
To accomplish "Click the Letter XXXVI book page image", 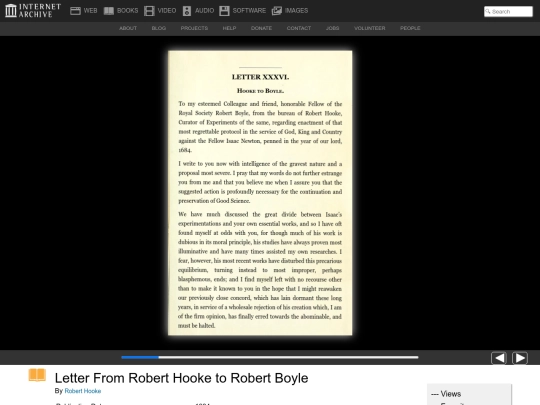I will [260, 193].
